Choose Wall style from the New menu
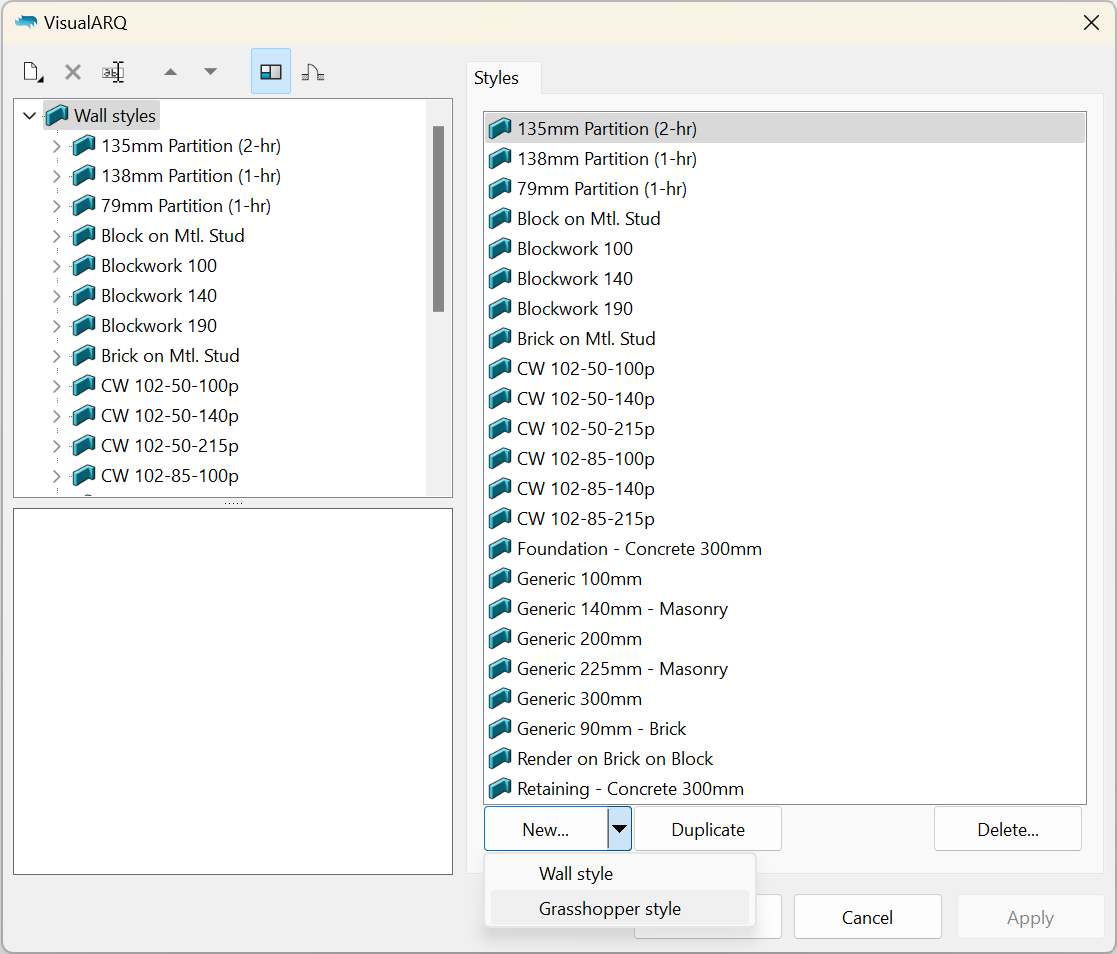 click(x=620, y=873)
